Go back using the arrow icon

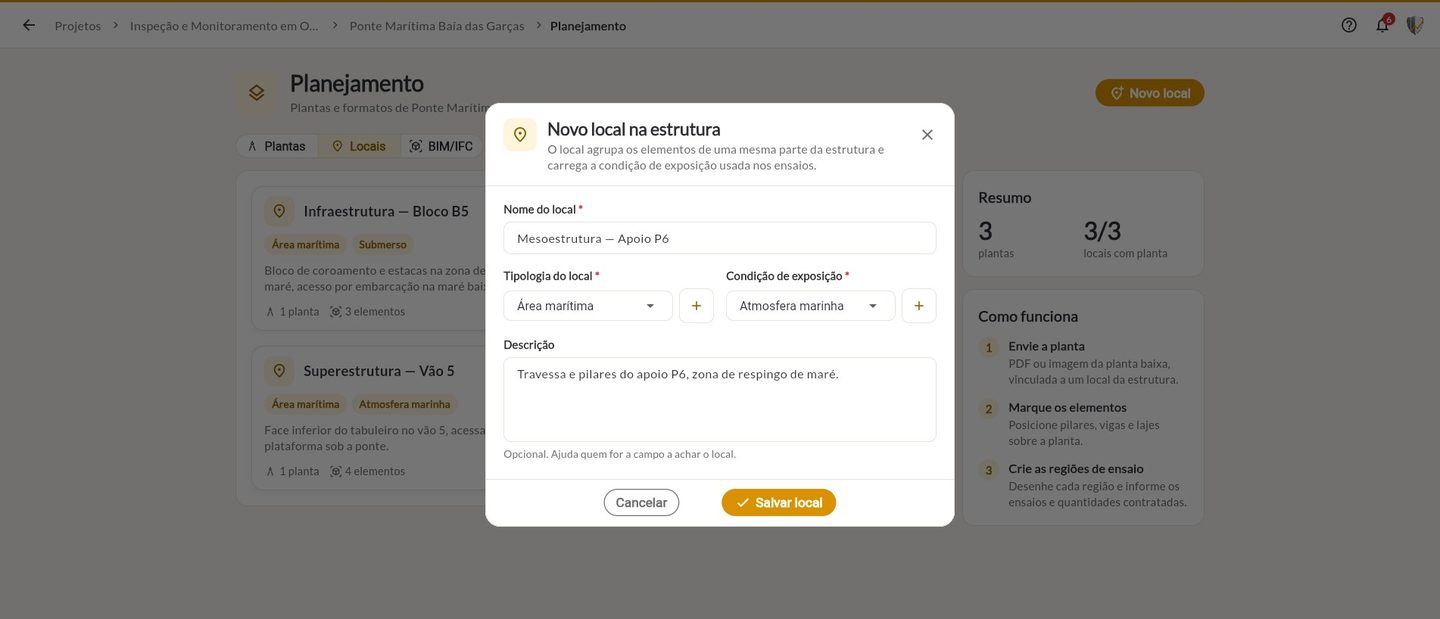pyautogui.click(x=29, y=25)
